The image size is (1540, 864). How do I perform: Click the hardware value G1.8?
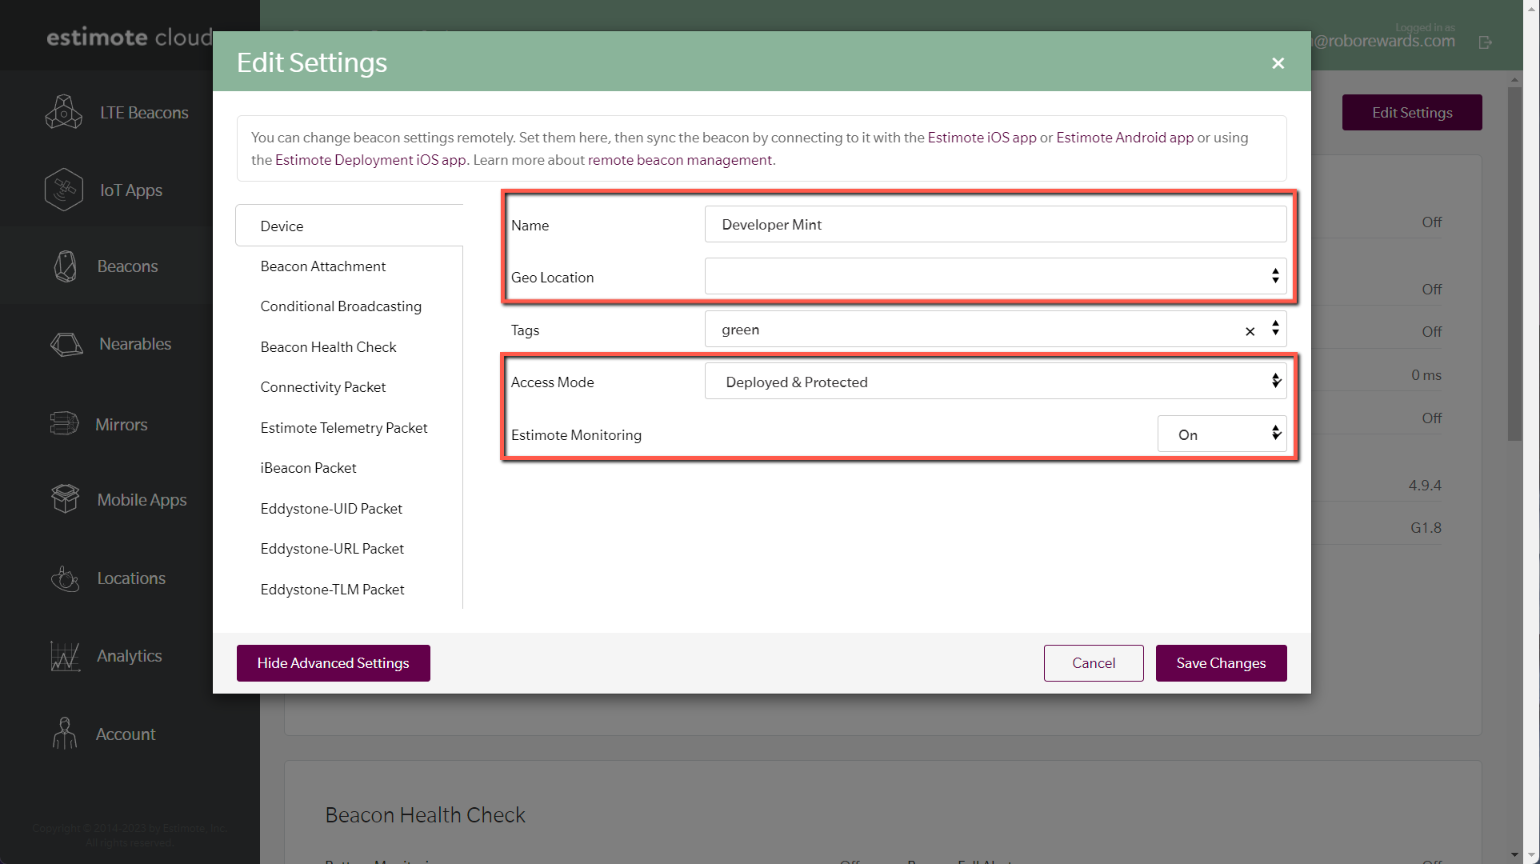click(x=1426, y=527)
